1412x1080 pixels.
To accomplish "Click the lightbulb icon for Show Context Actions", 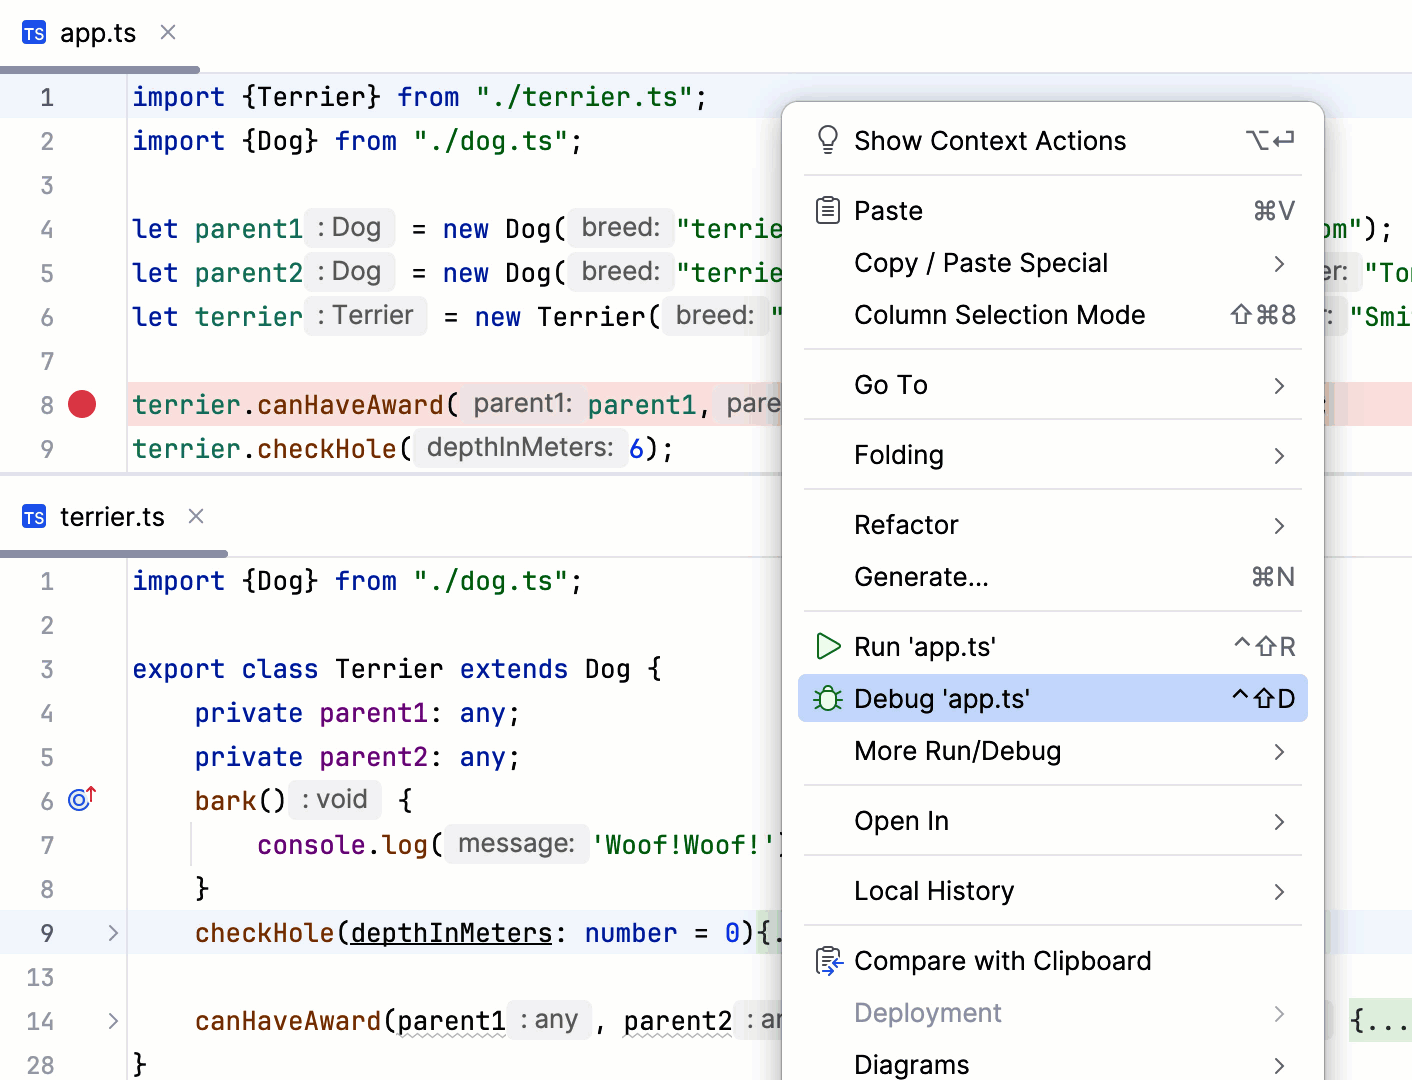I will [x=827, y=140].
